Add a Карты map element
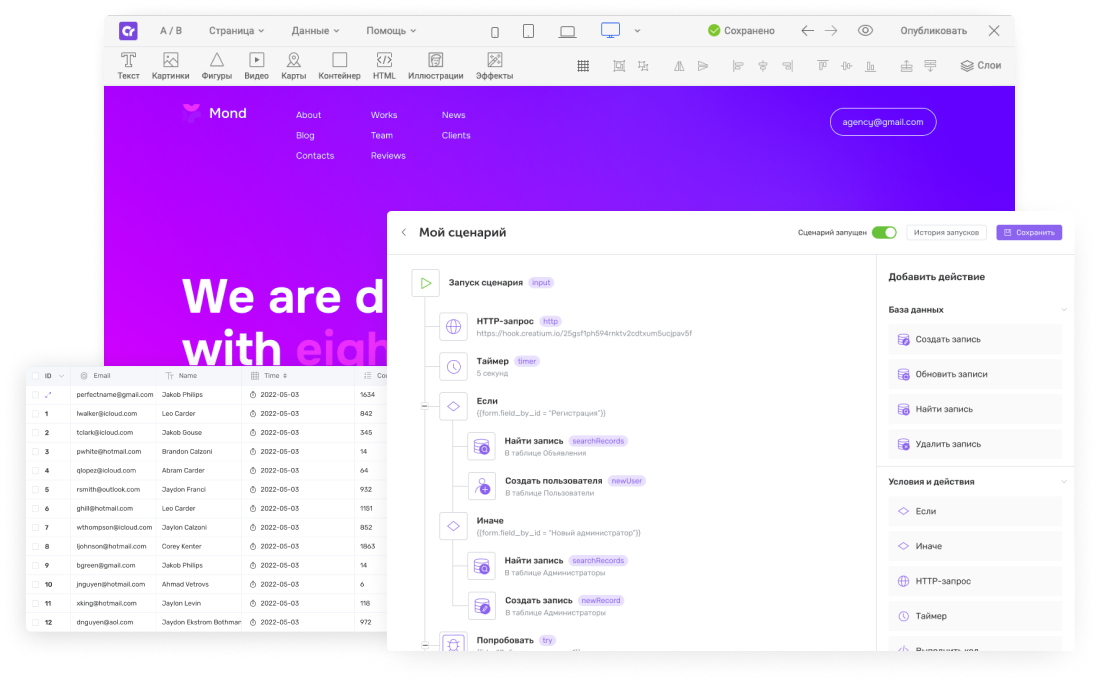 point(293,66)
